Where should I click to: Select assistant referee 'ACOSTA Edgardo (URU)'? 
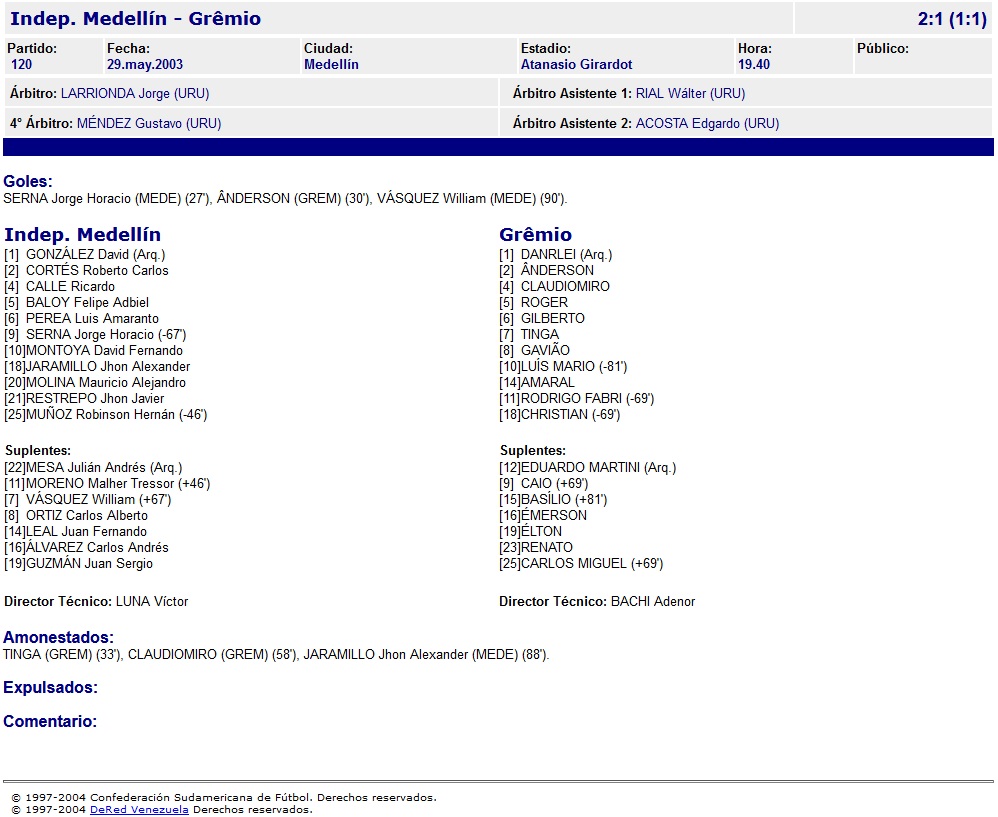[707, 123]
